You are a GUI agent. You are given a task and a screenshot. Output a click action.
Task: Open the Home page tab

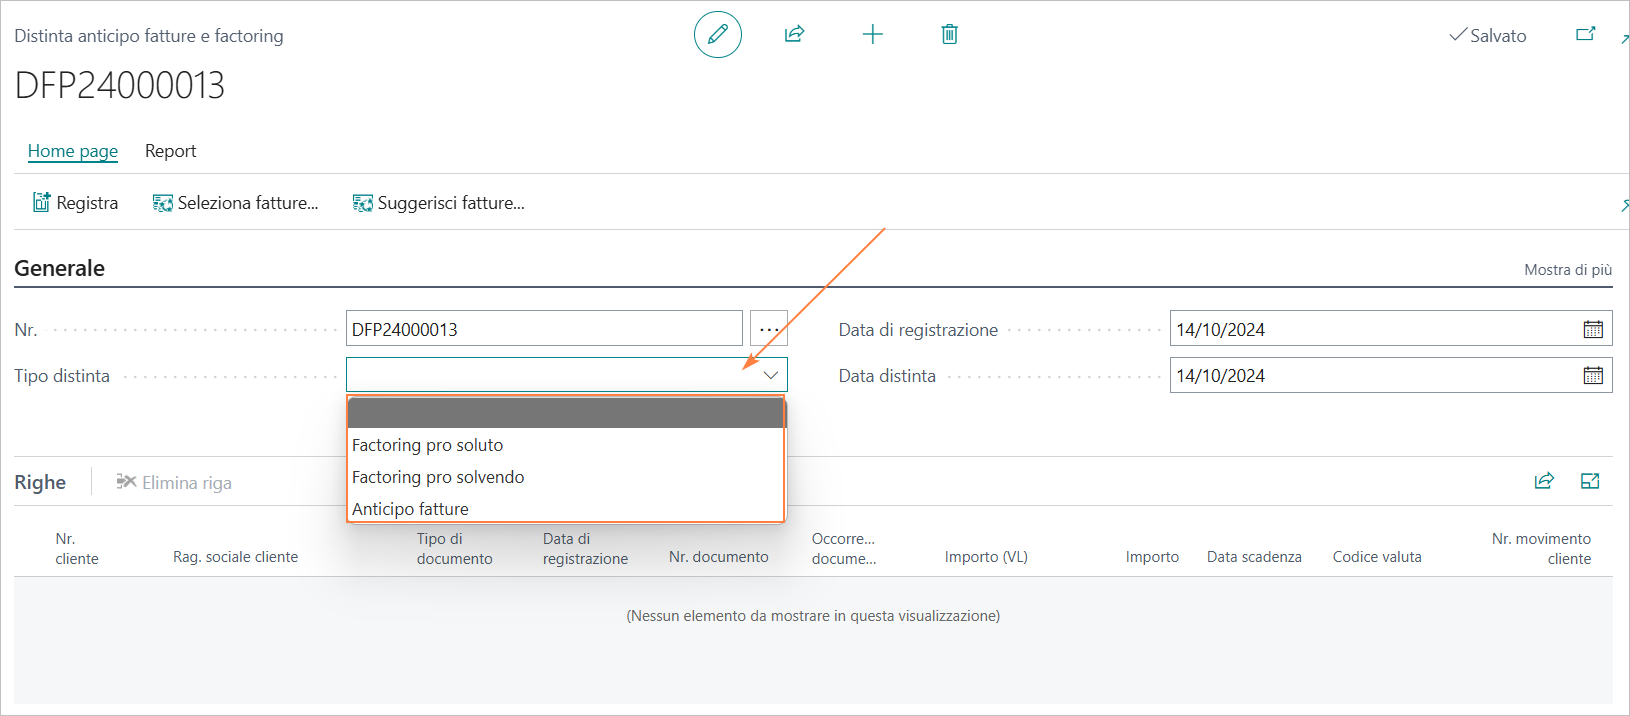tap(73, 151)
